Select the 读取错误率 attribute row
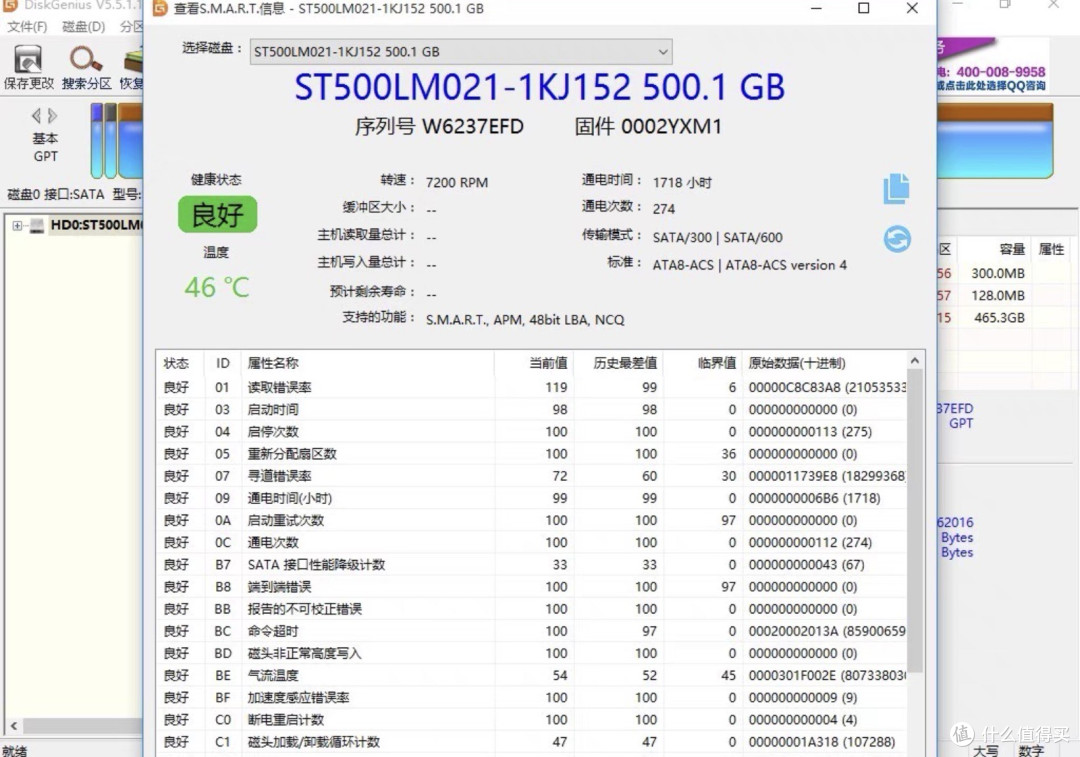This screenshot has height=757, width=1080. coord(532,387)
